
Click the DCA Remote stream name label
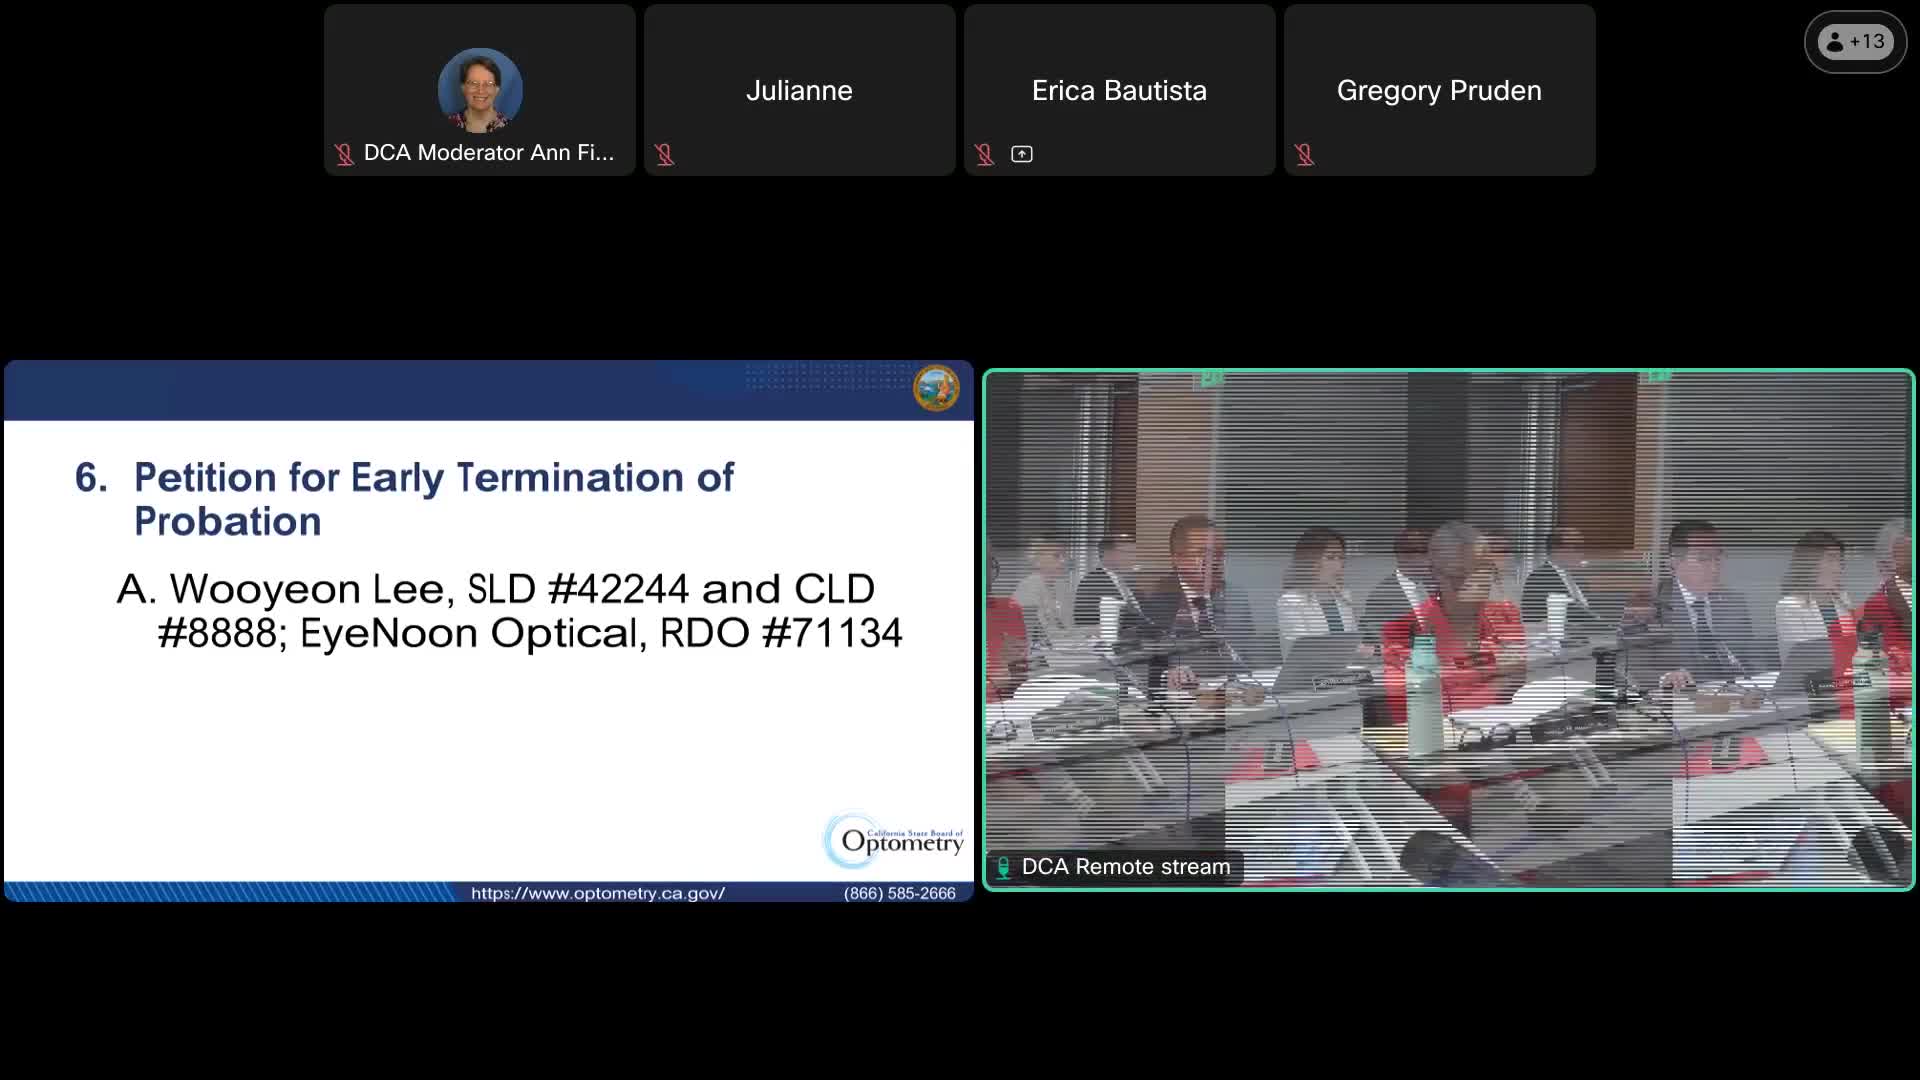(x=1125, y=867)
